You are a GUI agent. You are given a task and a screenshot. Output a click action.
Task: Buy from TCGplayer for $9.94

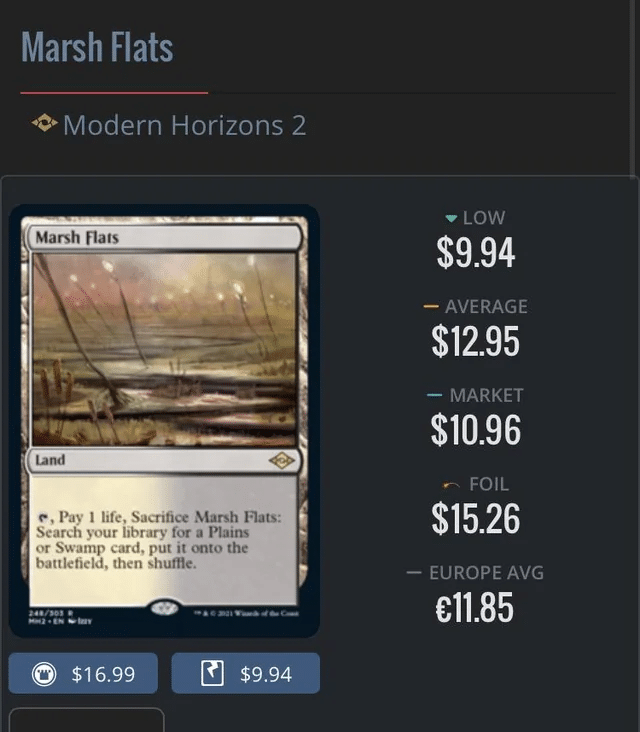[246, 673]
